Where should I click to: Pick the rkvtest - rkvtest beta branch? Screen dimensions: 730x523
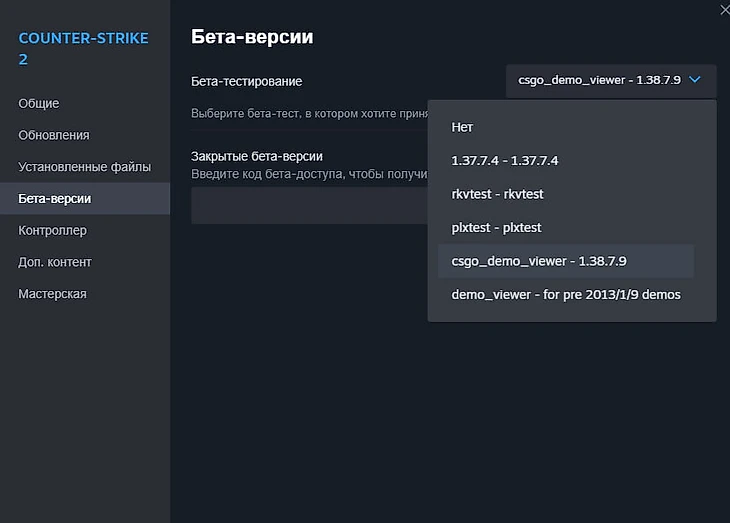pos(497,194)
